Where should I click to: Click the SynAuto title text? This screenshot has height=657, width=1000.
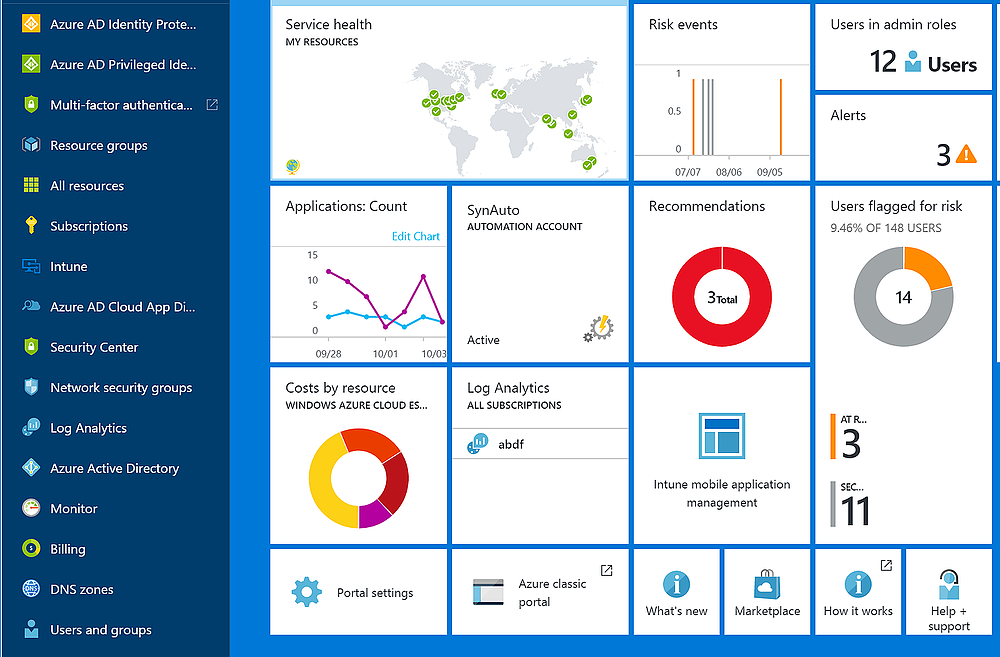tap(493, 210)
